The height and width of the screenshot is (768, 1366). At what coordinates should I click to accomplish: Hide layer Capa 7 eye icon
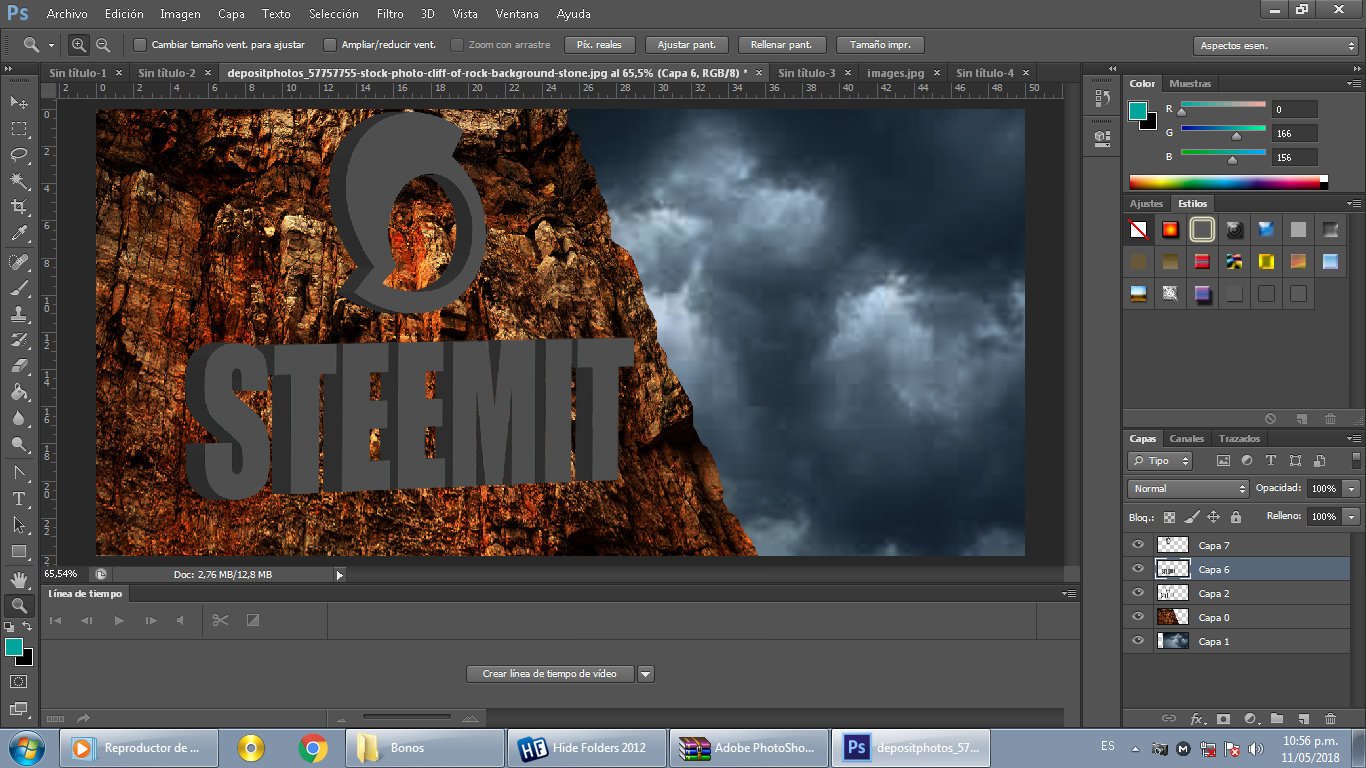click(1137, 545)
